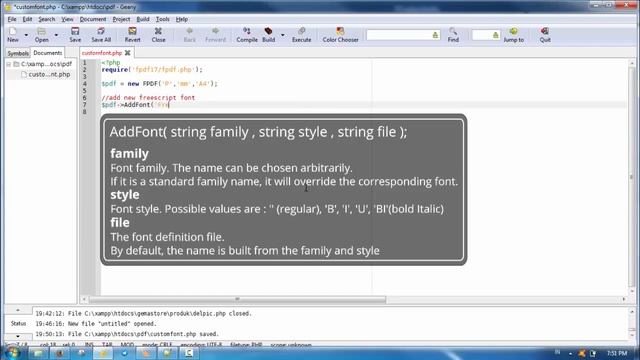Navigate Back with the toolbar arrow

(x=189, y=35)
